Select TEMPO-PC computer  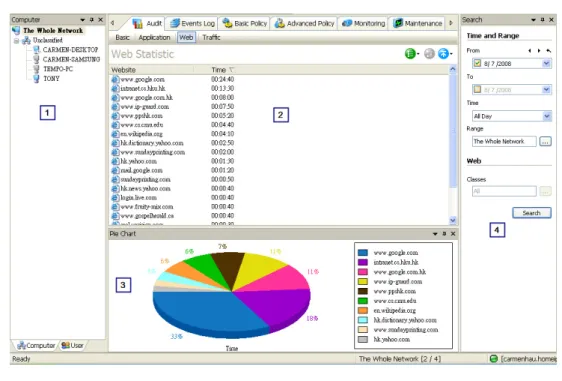pos(58,69)
